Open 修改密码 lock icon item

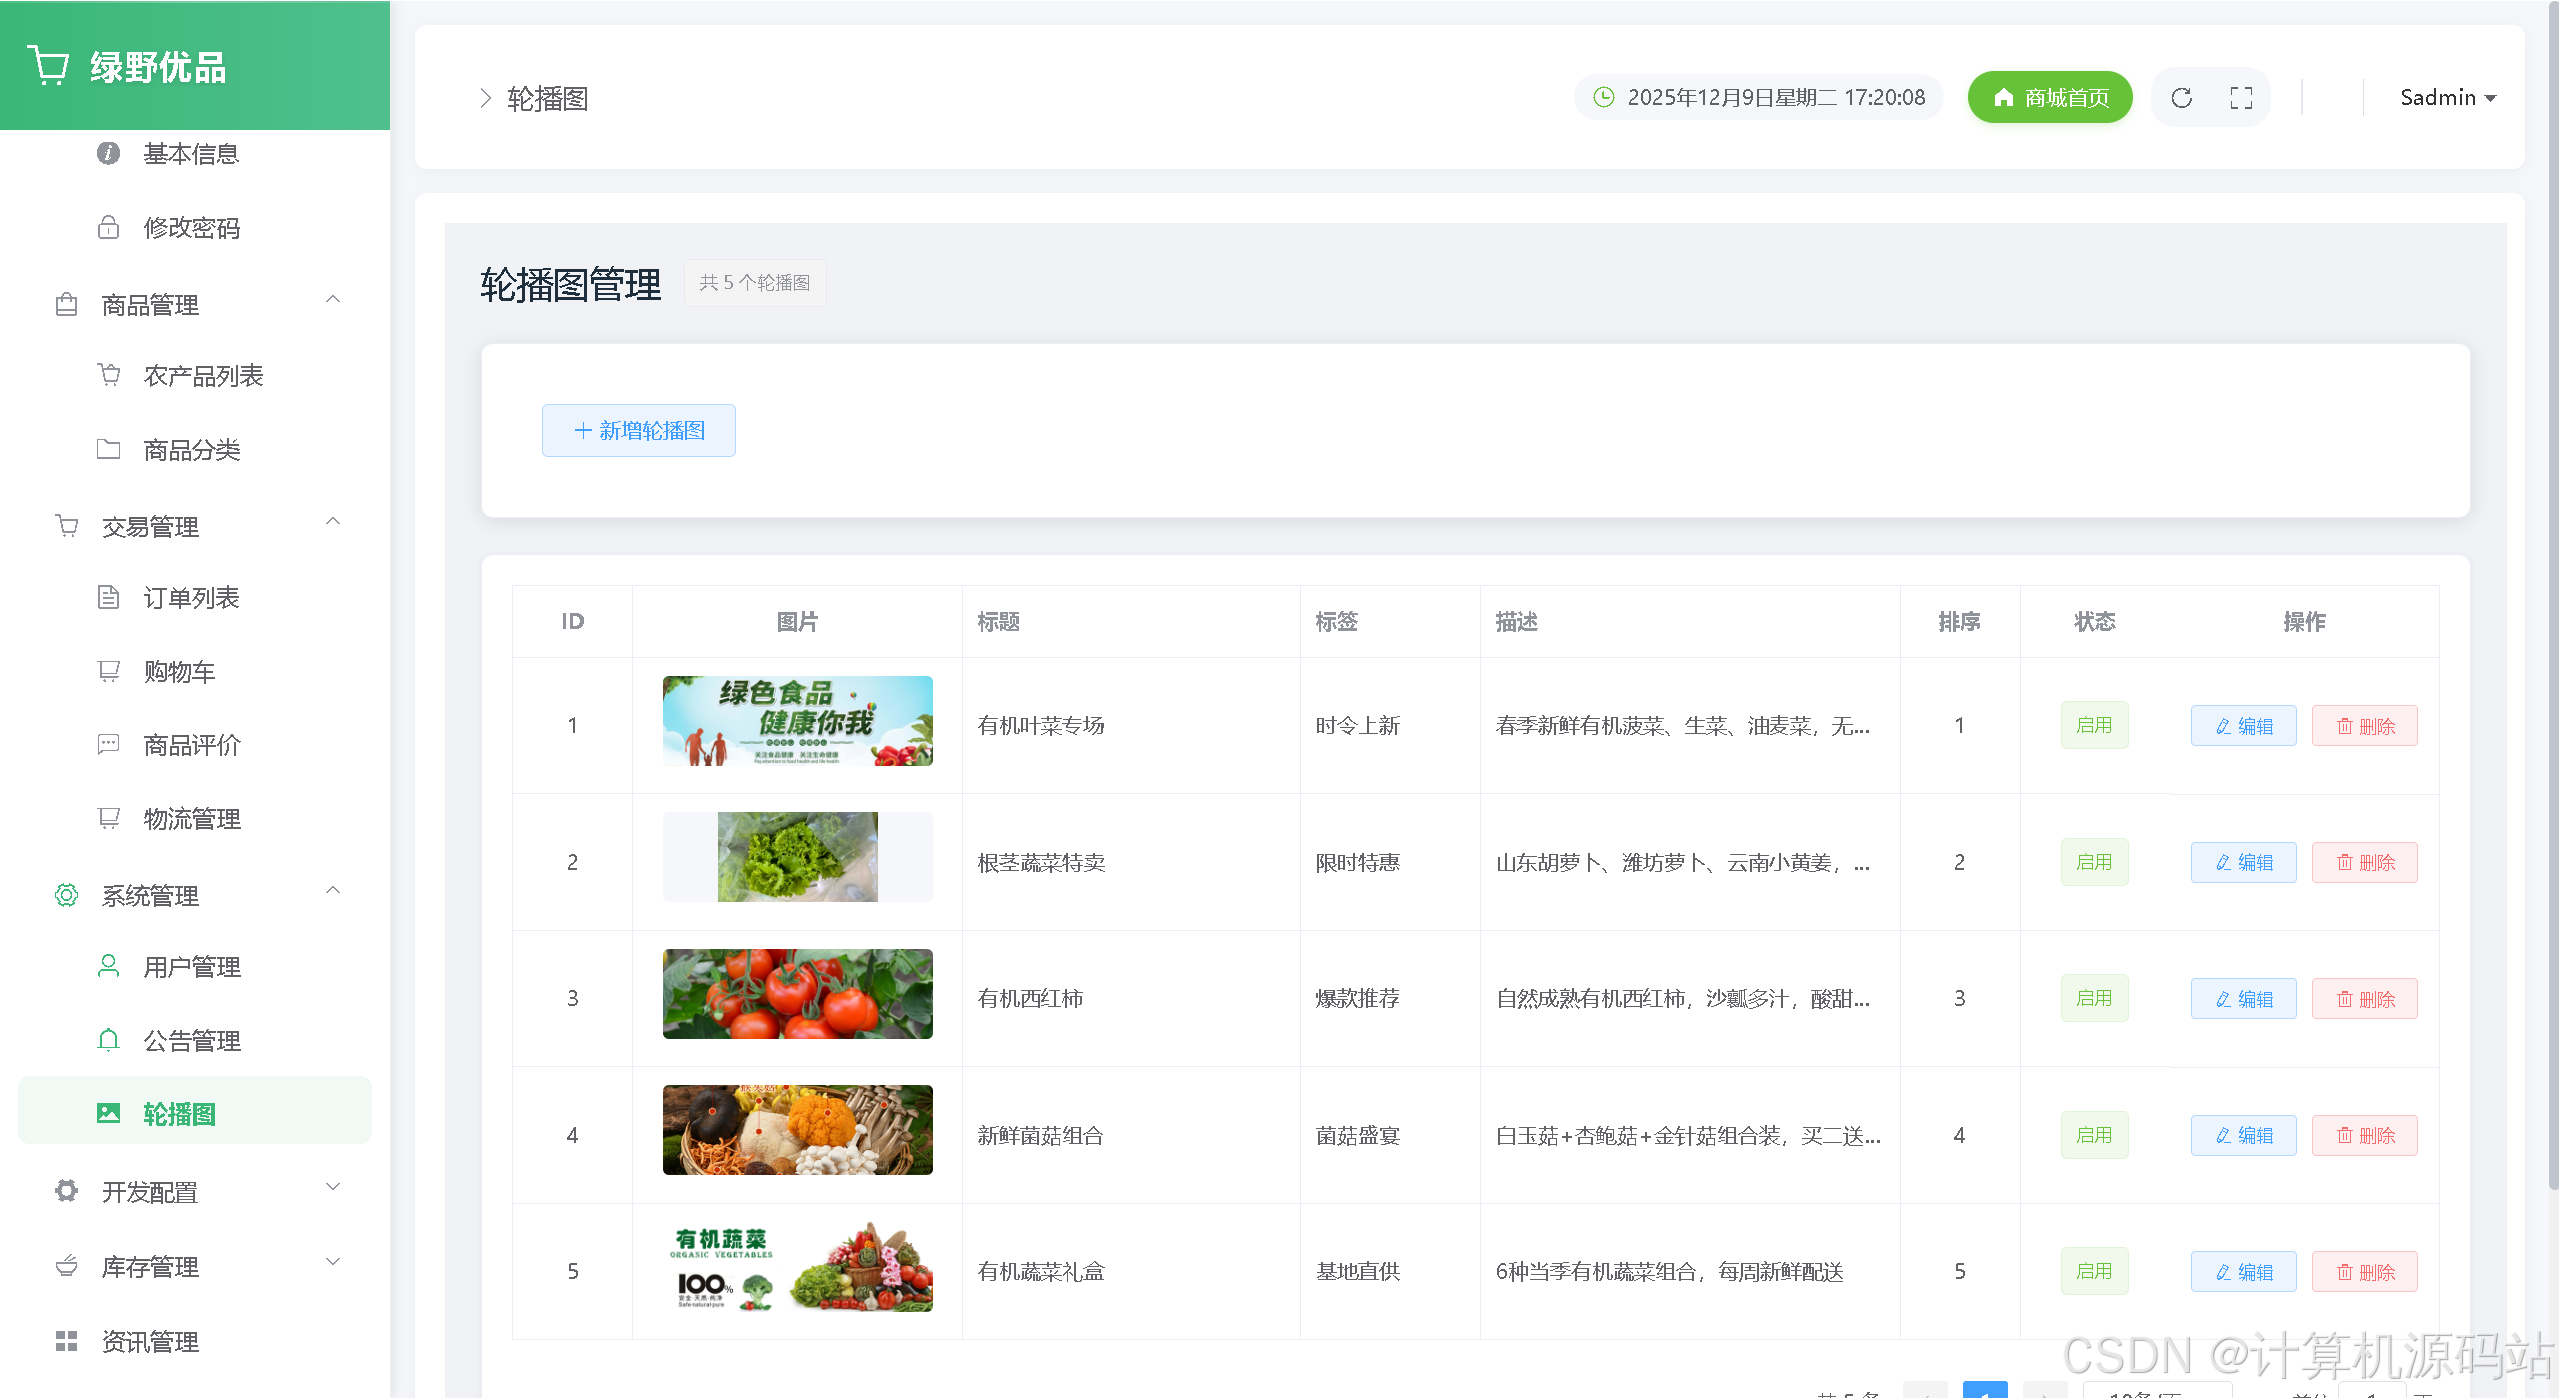coord(108,228)
